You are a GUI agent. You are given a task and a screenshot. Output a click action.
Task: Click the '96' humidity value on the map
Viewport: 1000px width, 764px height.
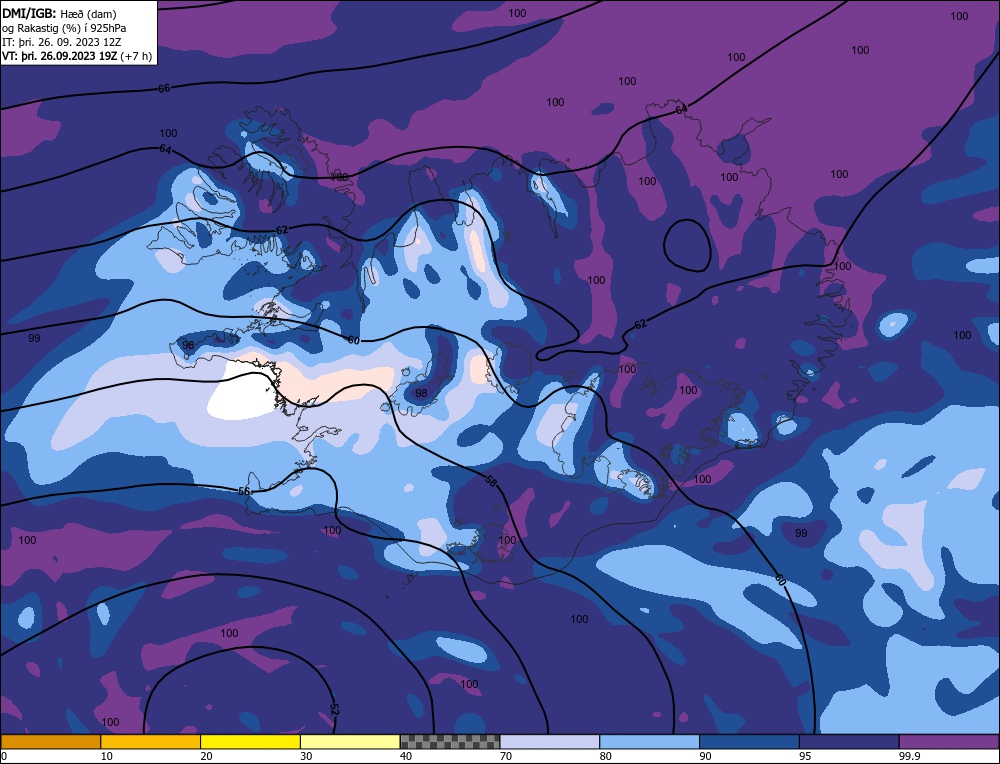coord(188,345)
